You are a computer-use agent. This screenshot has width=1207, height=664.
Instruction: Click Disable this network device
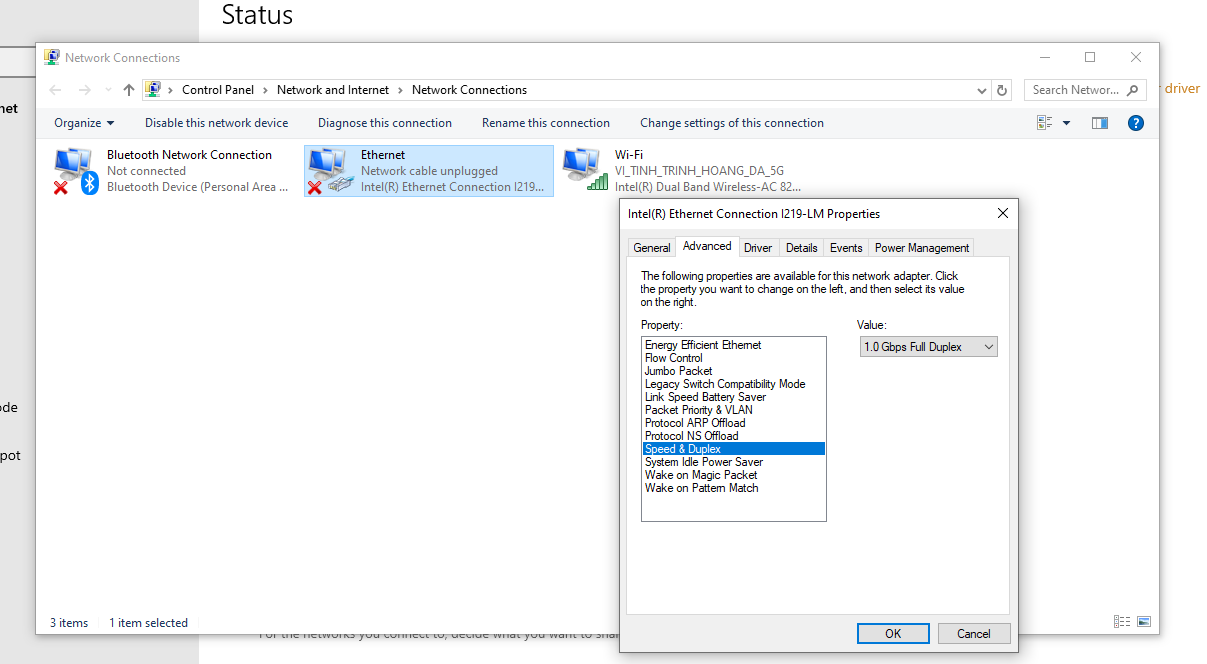(216, 123)
